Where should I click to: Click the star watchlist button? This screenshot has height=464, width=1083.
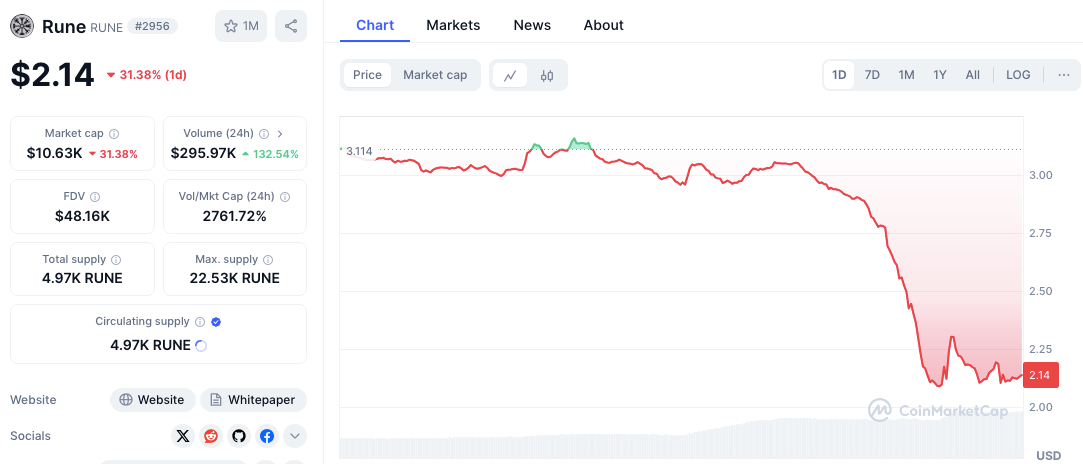241,26
